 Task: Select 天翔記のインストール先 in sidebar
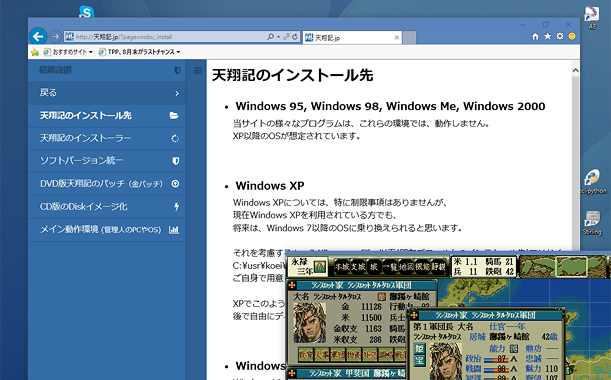coord(107,116)
